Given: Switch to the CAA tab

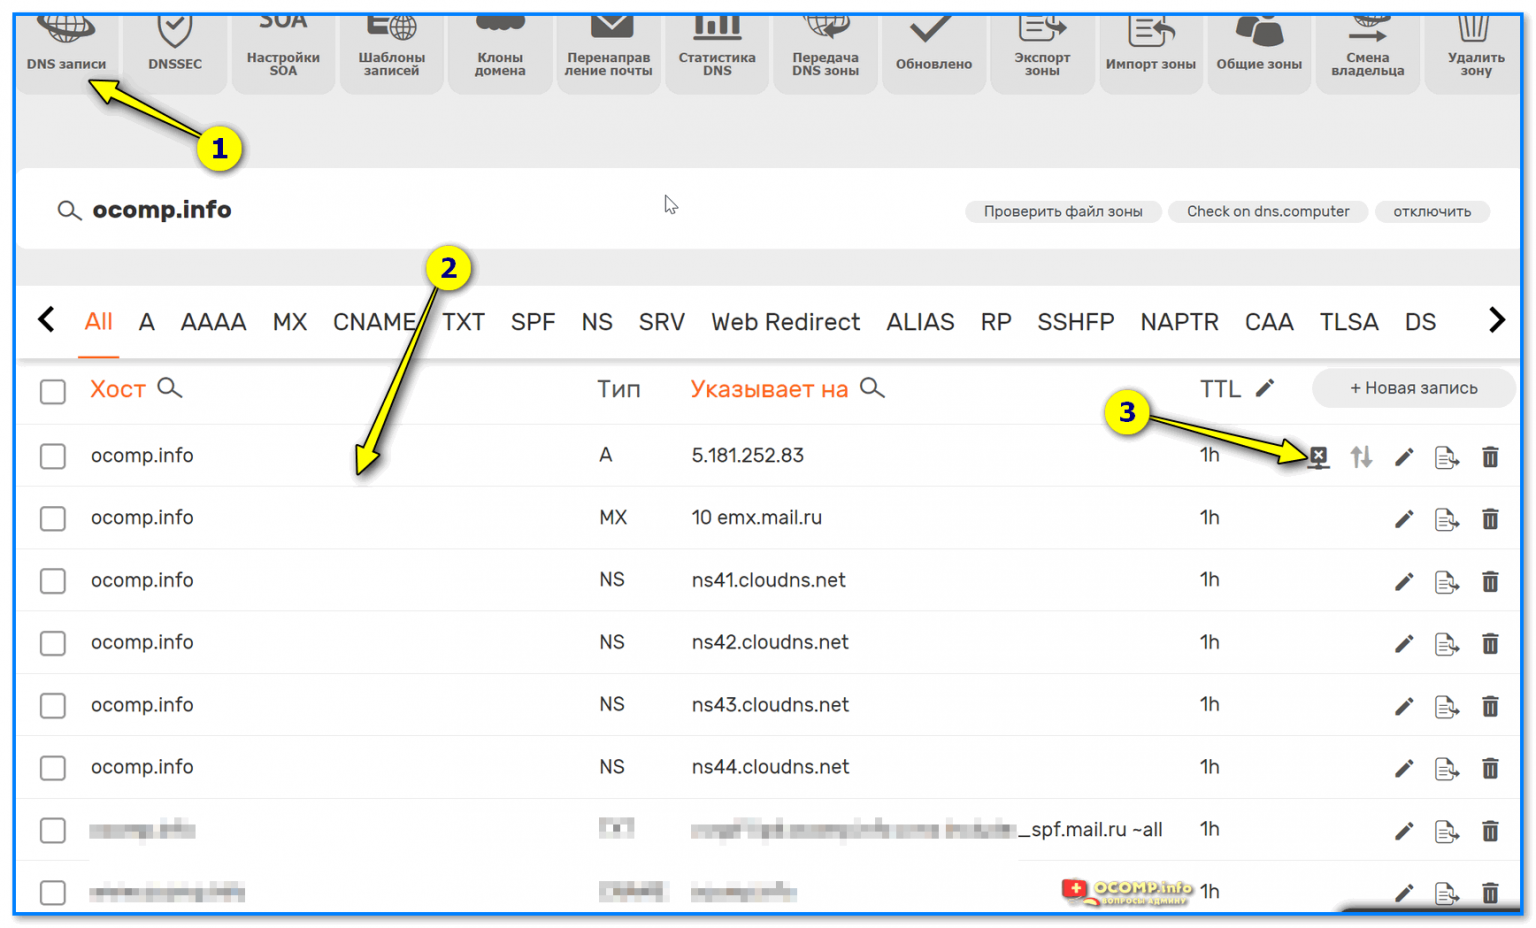Looking at the screenshot, I should (x=1269, y=322).
